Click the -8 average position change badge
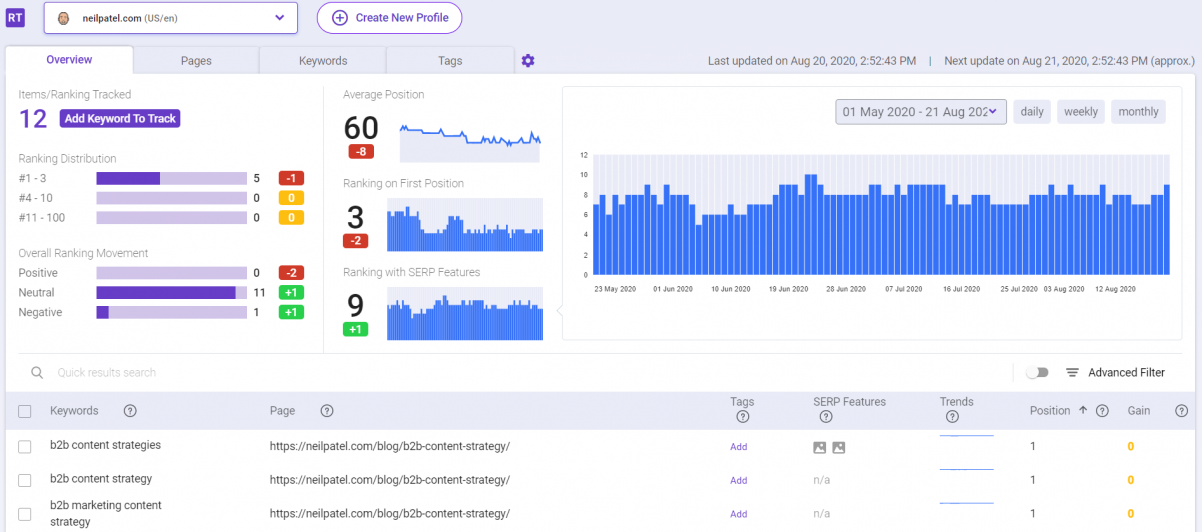This screenshot has width=1202, height=532. pos(362,152)
